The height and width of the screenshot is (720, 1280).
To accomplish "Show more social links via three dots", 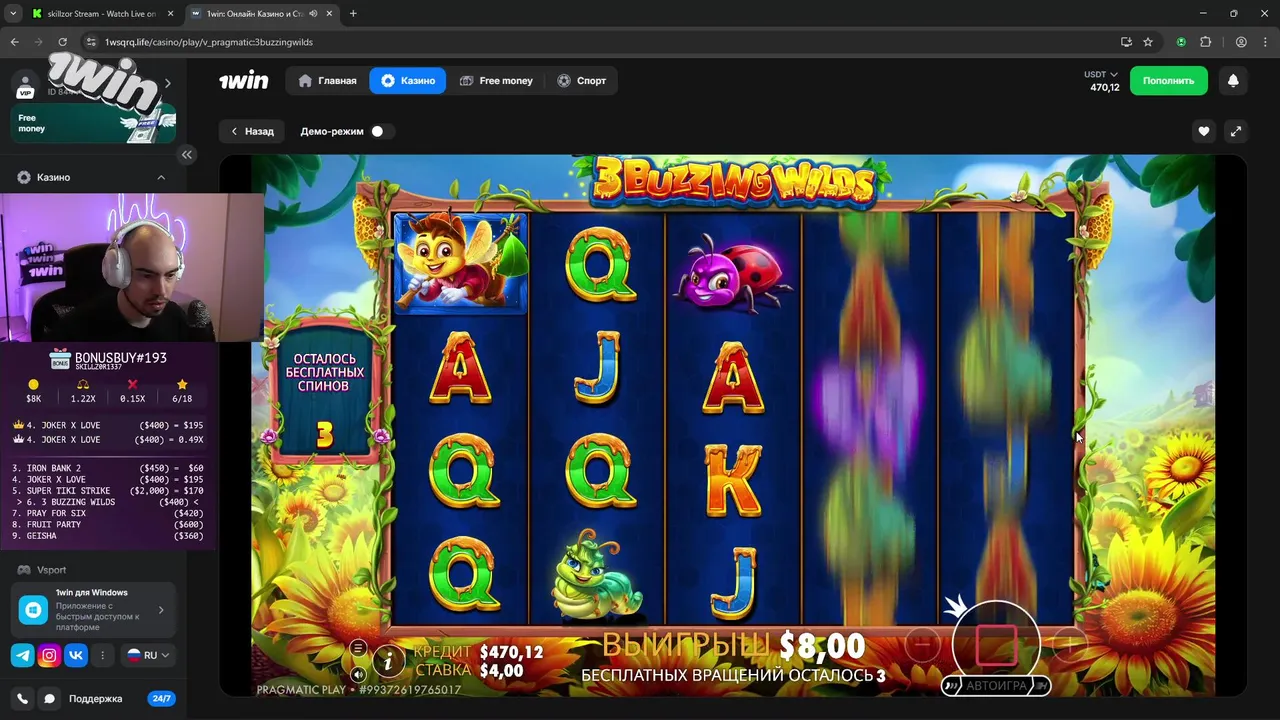I will (102, 655).
